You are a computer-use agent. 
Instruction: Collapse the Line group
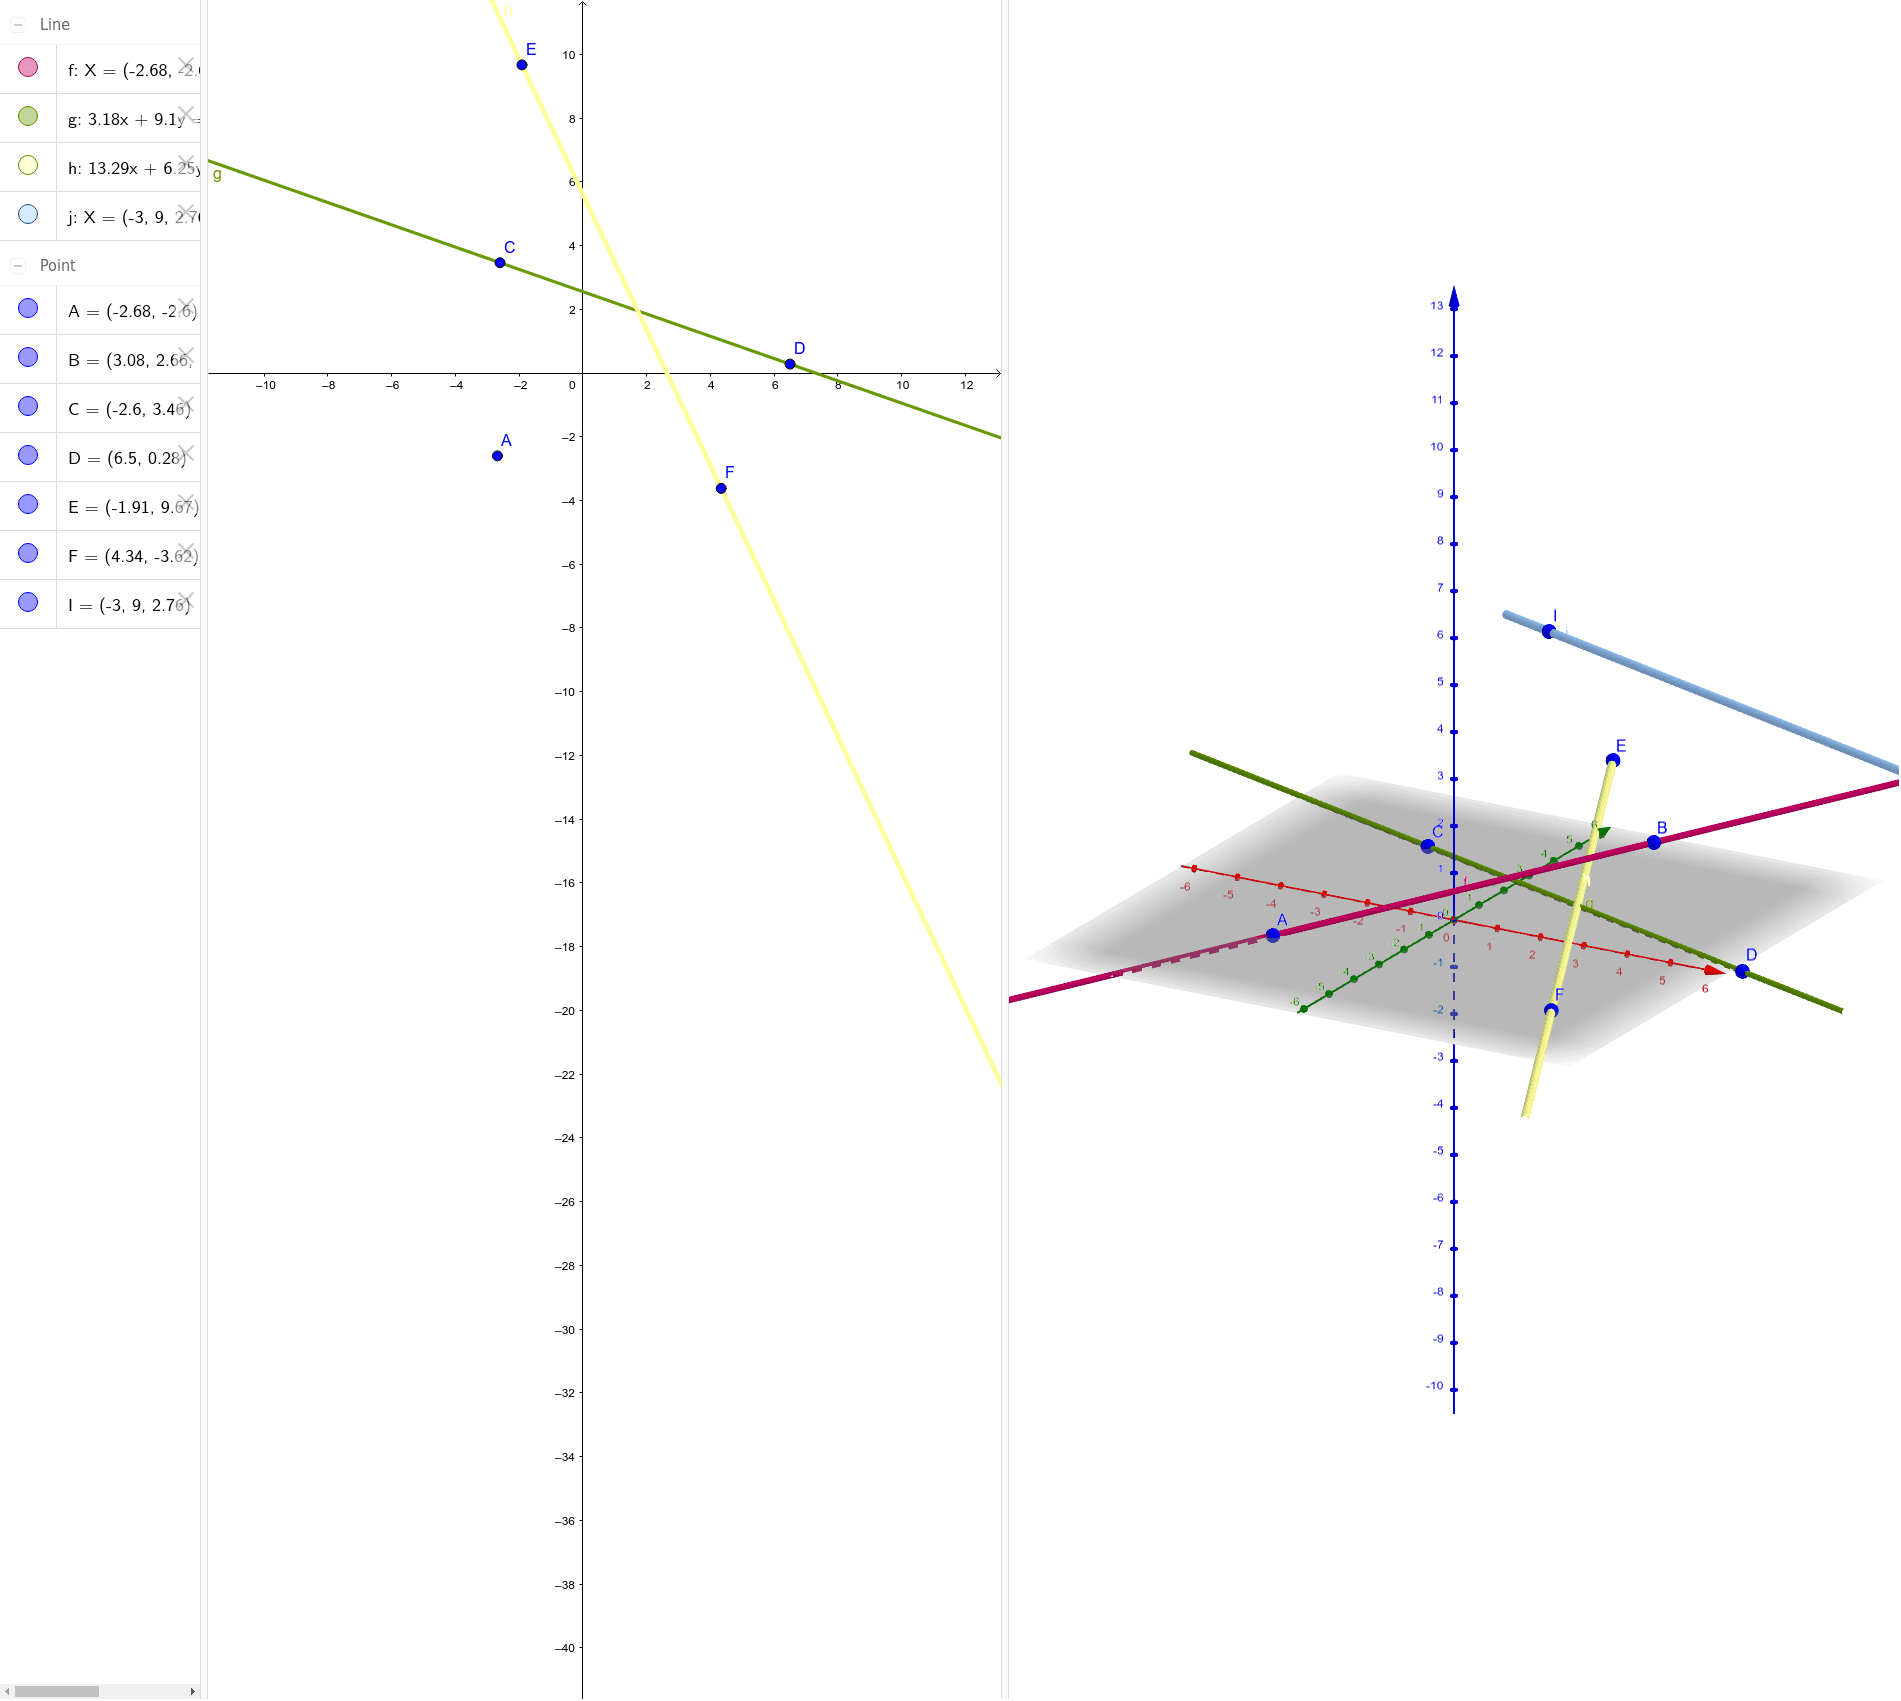pos(18,24)
